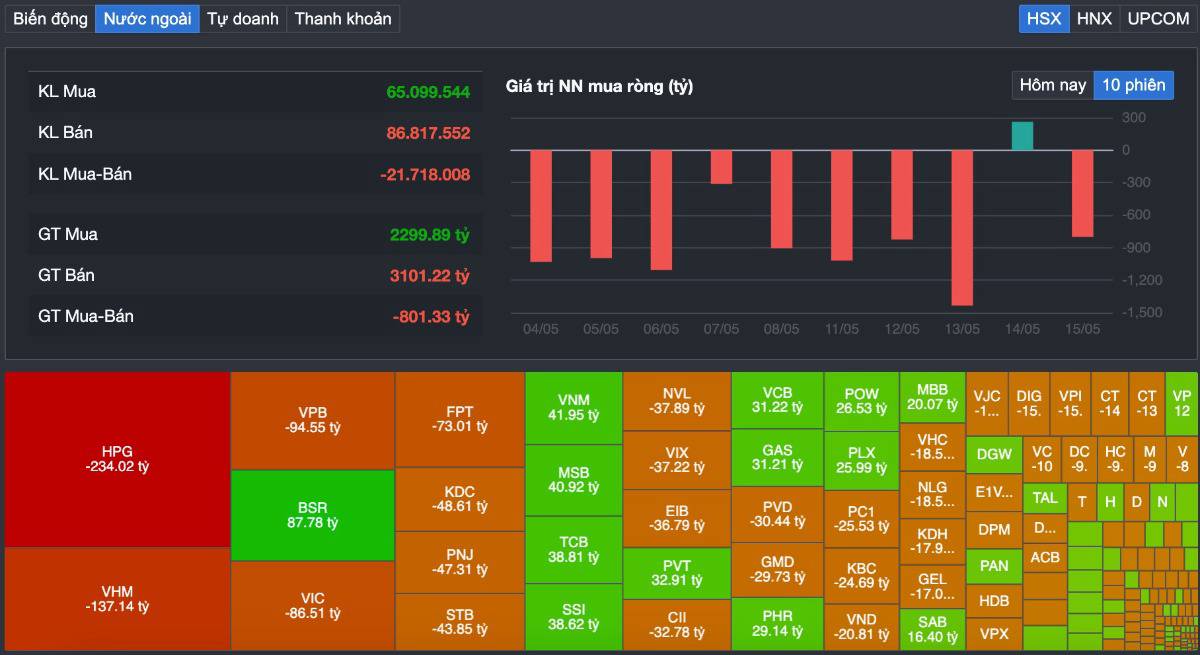
Task: Select the DIG tile
Action: (1028, 403)
